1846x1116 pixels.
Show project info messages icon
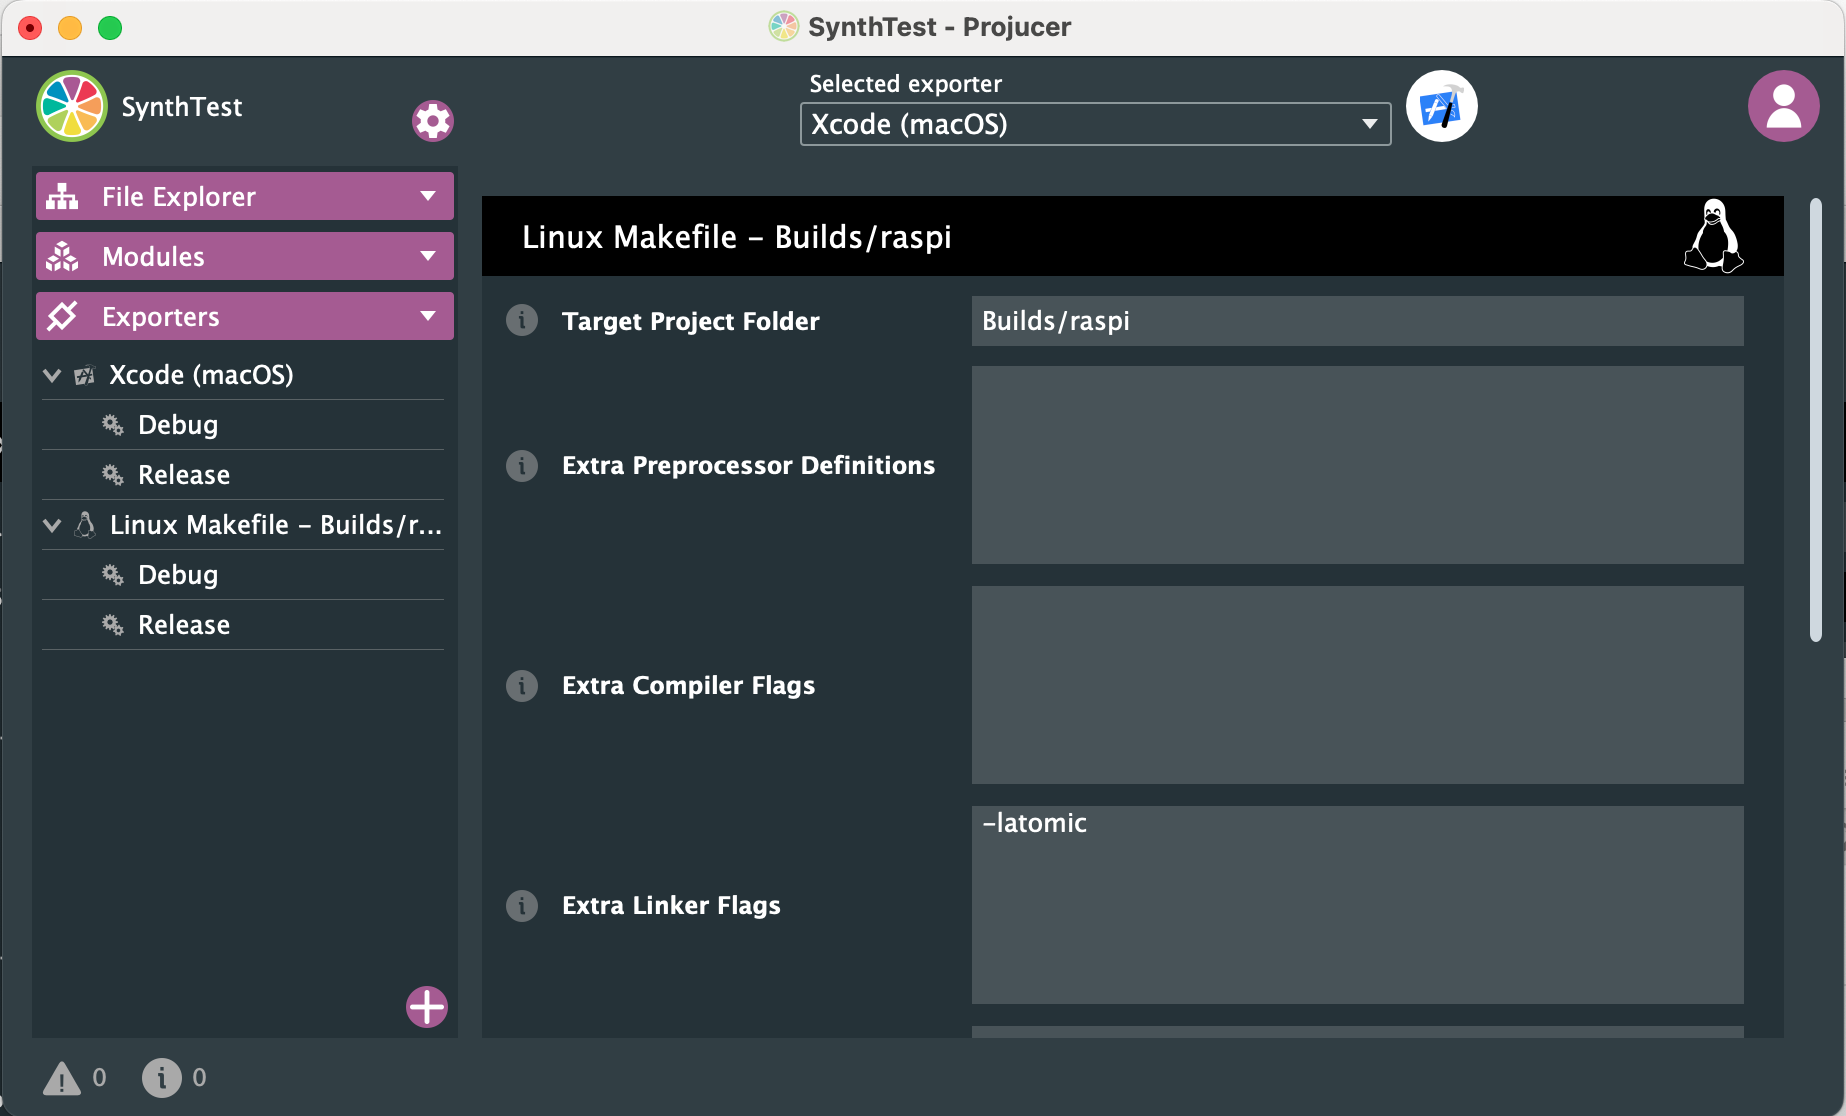(162, 1078)
